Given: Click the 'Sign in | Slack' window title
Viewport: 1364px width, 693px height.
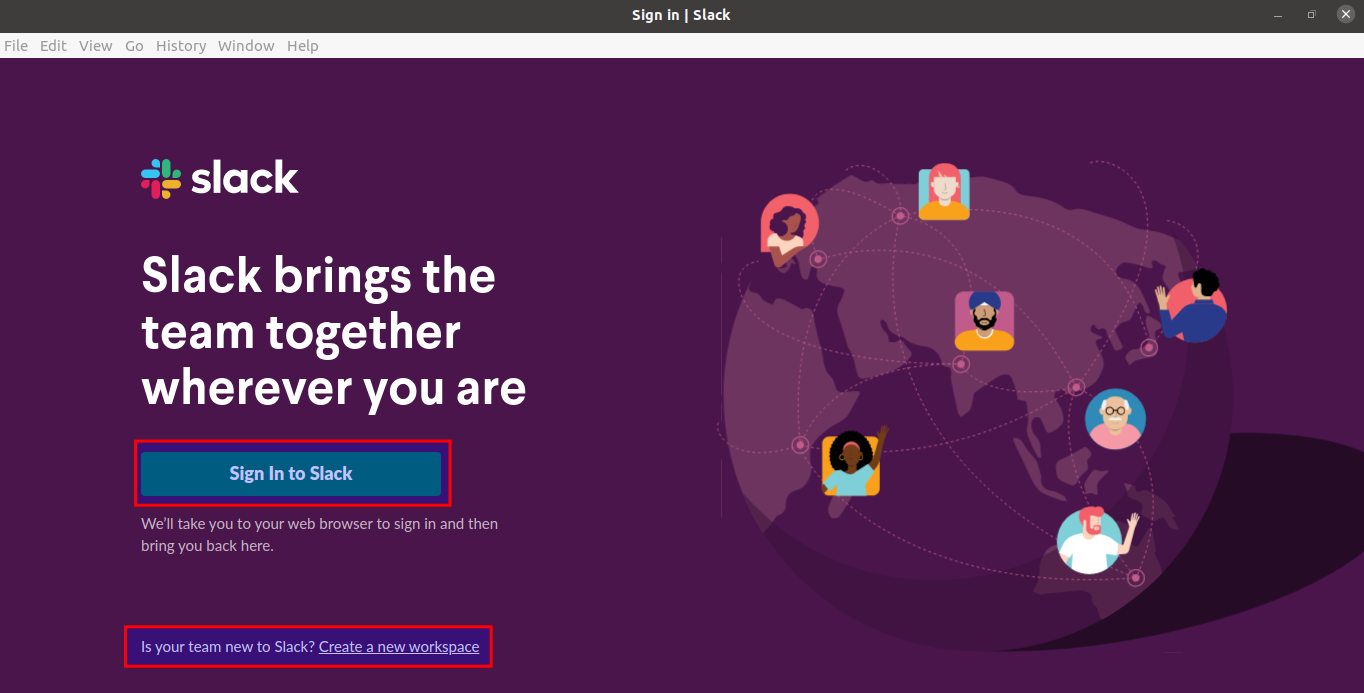Looking at the screenshot, I should coord(681,15).
